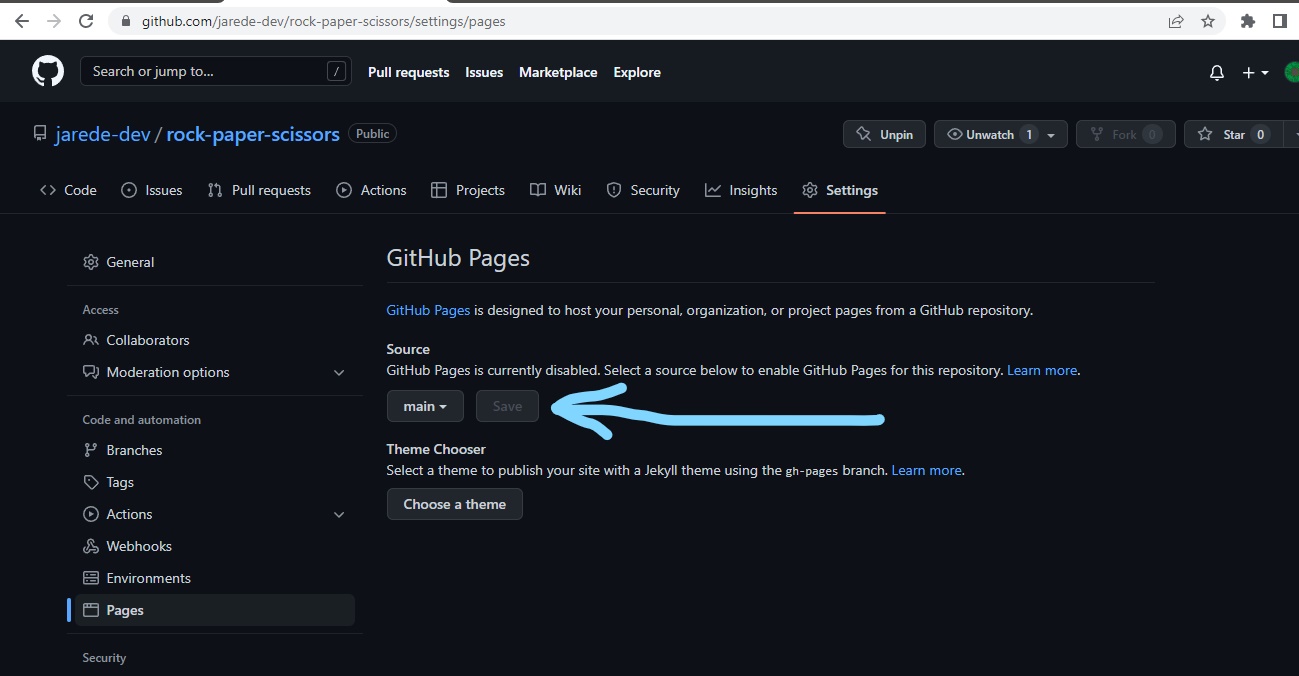
Task: Select Pages in settings sidebar
Action: 214,610
